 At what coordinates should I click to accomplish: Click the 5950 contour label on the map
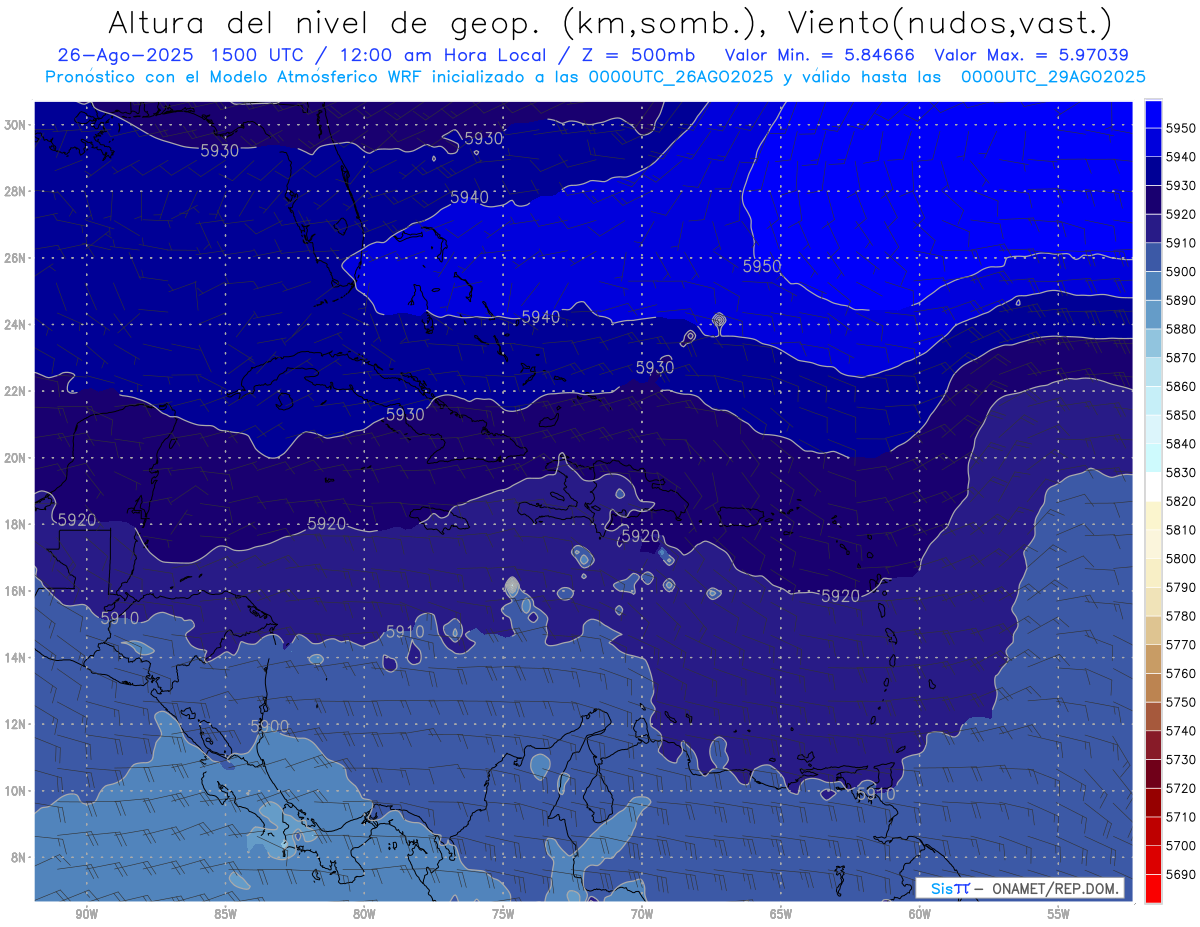click(762, 266)
